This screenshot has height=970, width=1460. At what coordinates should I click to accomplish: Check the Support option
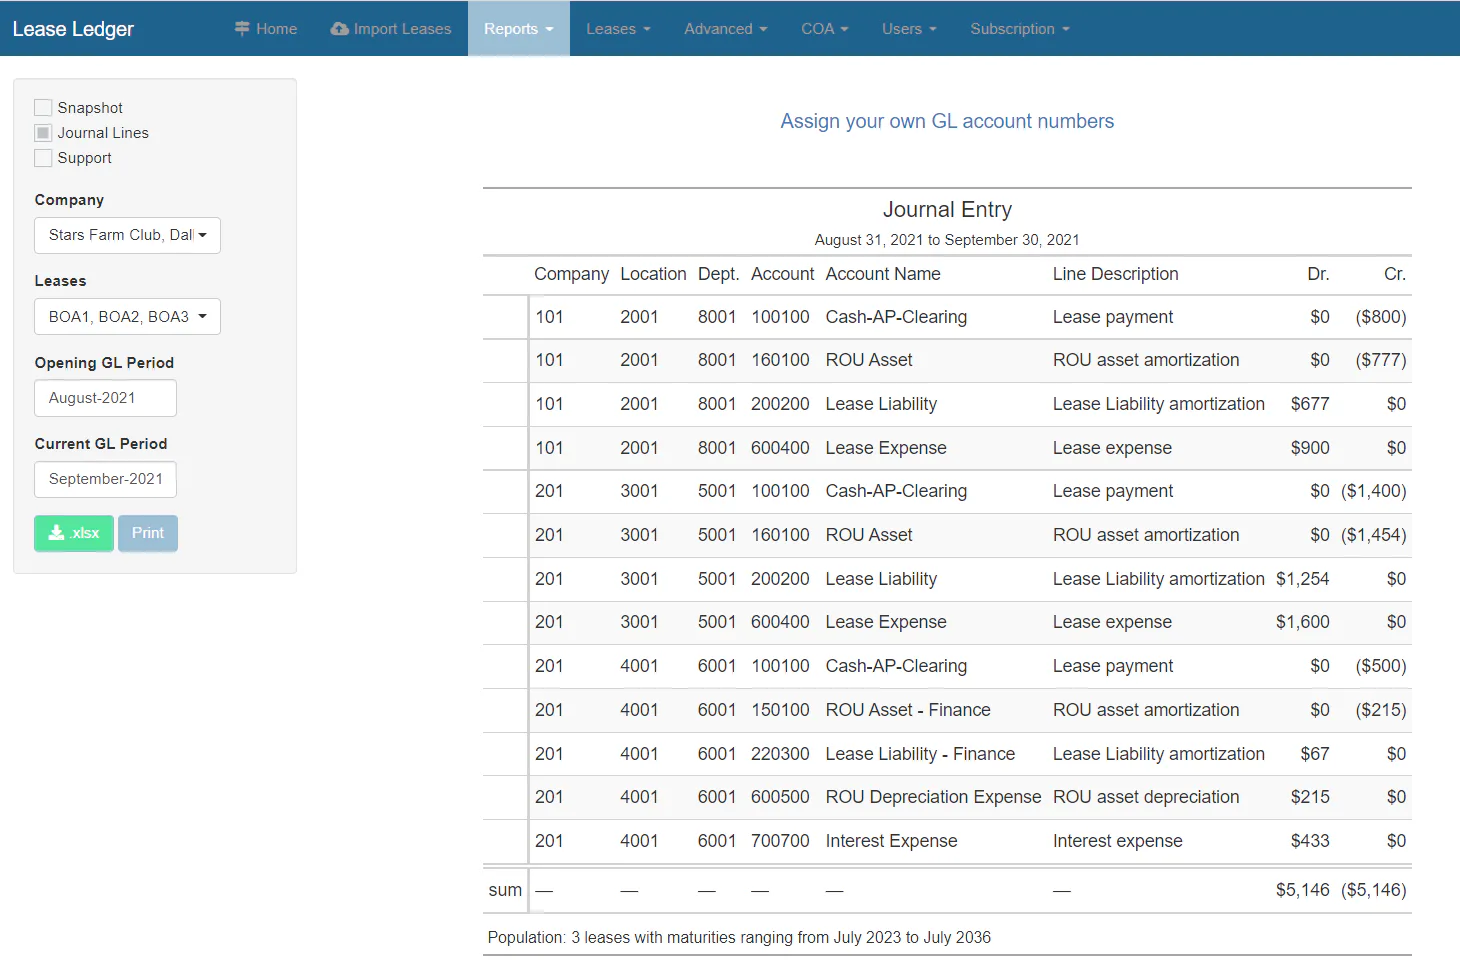43,157
